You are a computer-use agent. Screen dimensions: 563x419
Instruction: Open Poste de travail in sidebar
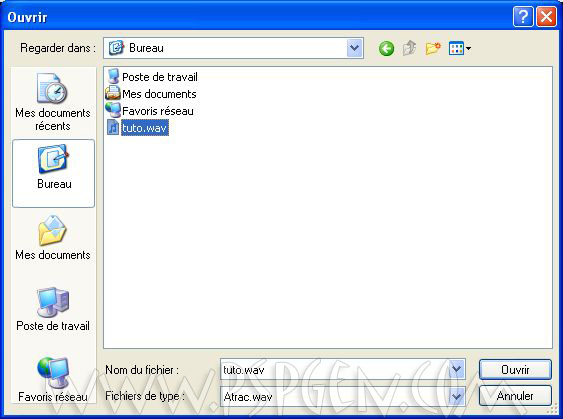[x=53, y=309]
